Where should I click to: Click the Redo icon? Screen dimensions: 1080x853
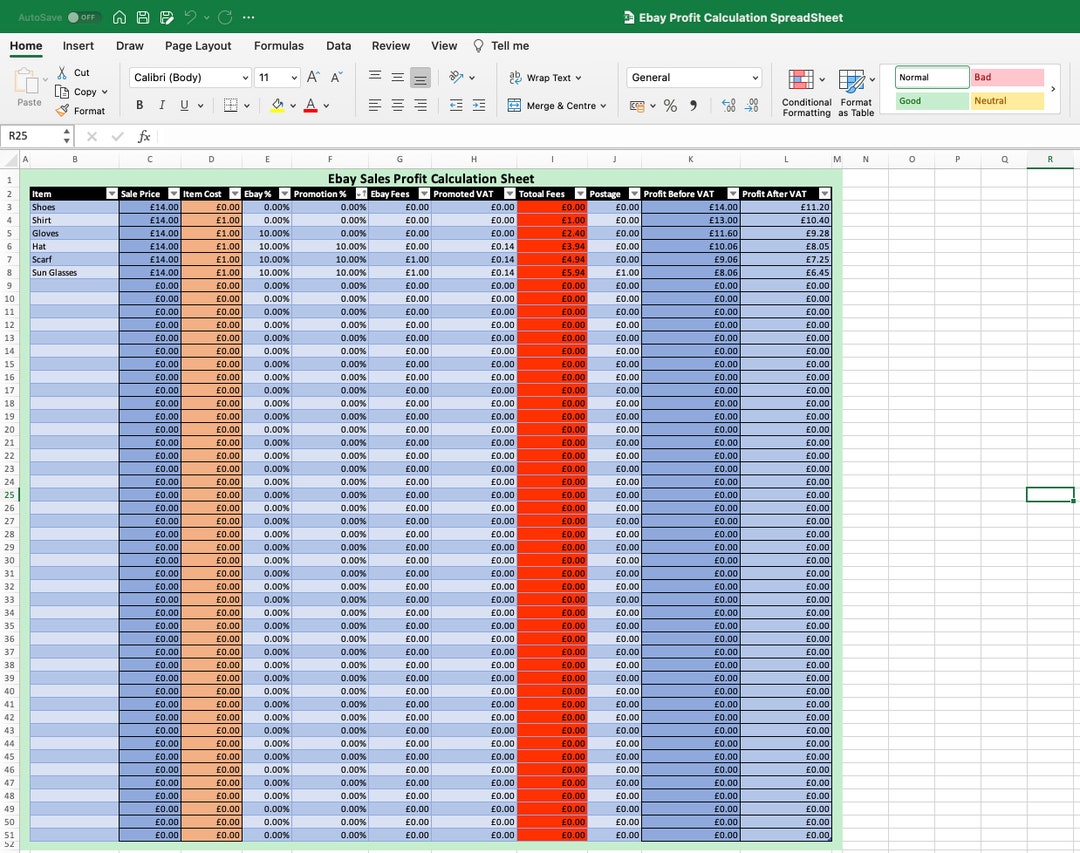(x=225, y=17)
